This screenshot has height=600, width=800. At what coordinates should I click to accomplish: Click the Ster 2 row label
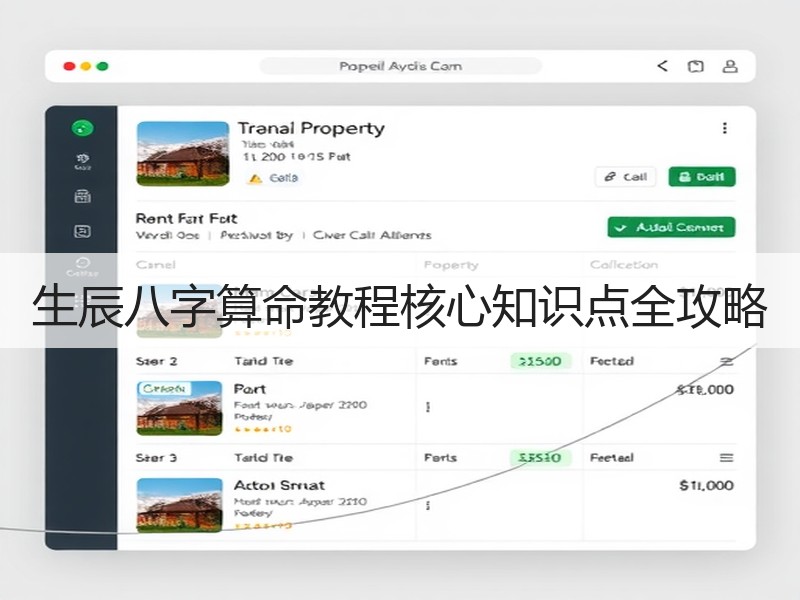point(157,361)
